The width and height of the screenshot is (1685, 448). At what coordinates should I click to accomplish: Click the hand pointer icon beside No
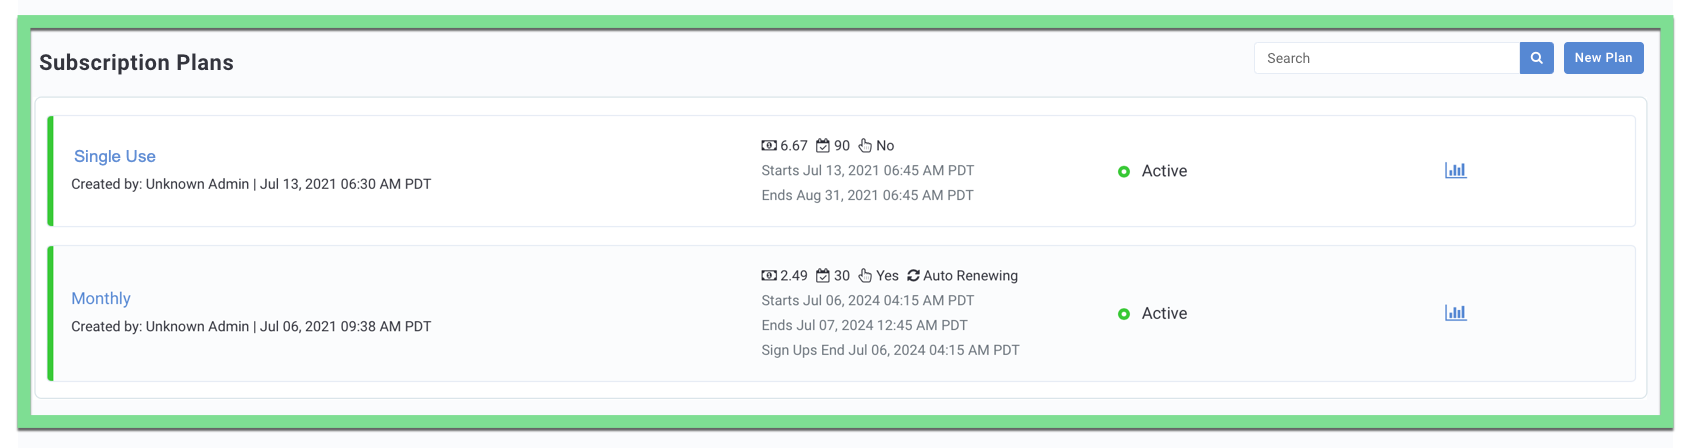coord(865,145)
